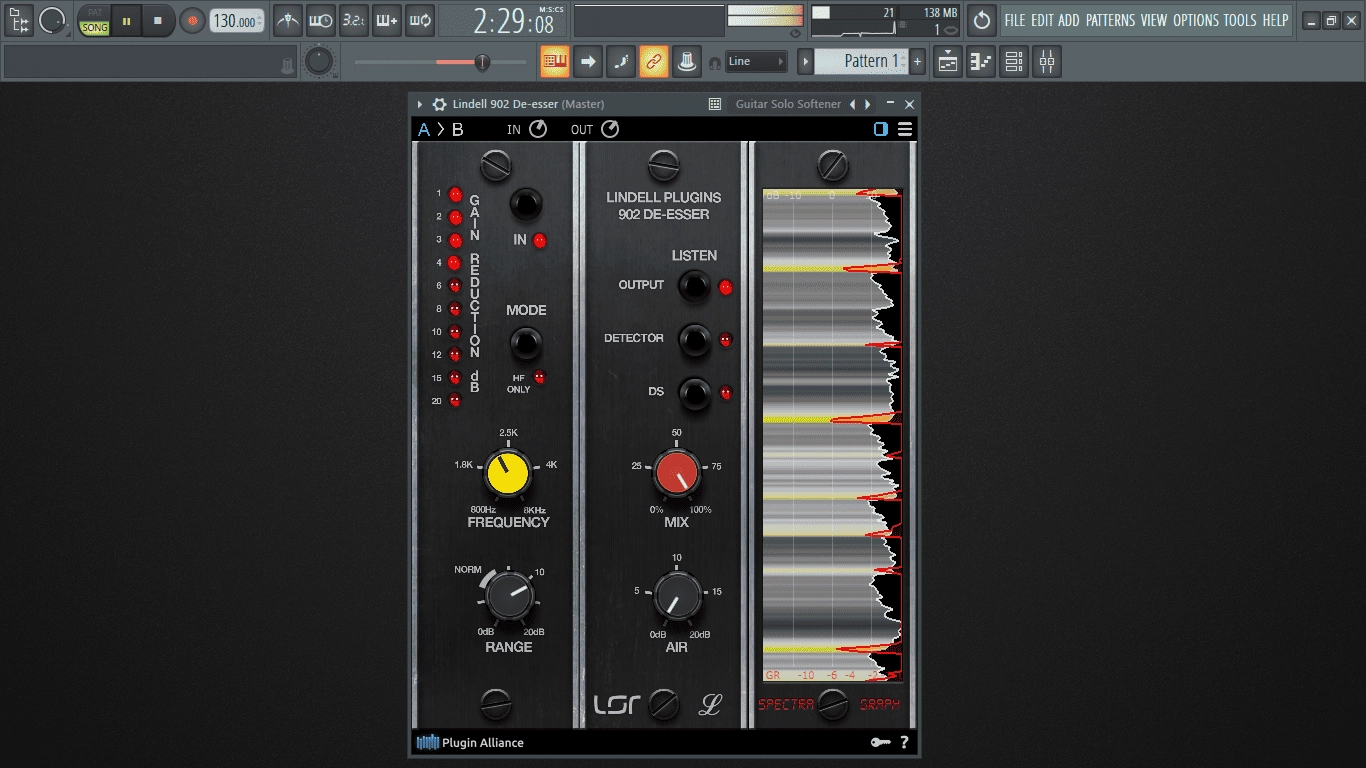Toggle the orange link multilink icon
Image resolution: width=1366 pixels, height=768 pixels.
(x=654, y=62)
